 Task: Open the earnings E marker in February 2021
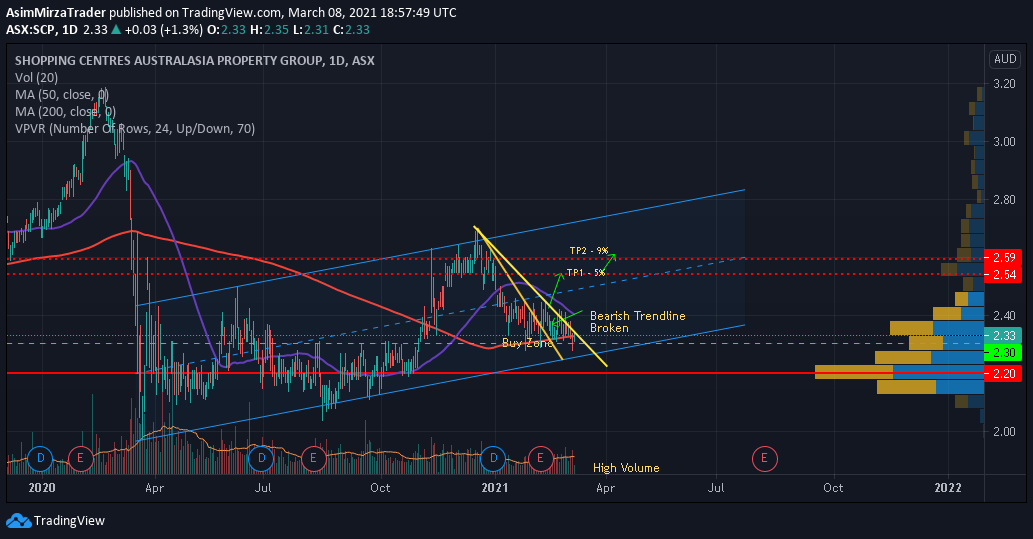[540, 458]
